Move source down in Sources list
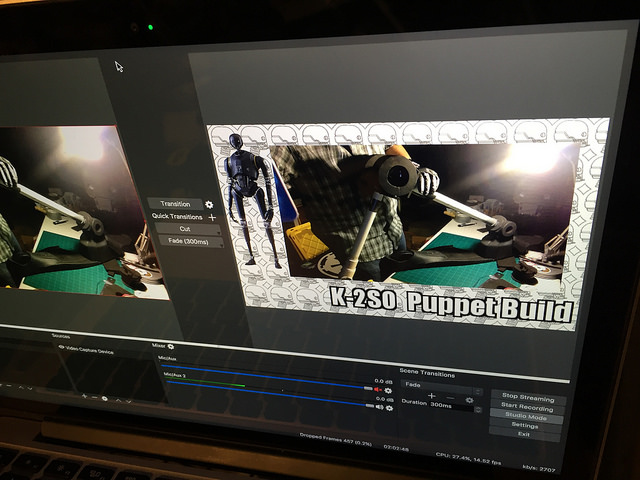The height and width of the screenshot is (480, 640). (x=129, y=401)
